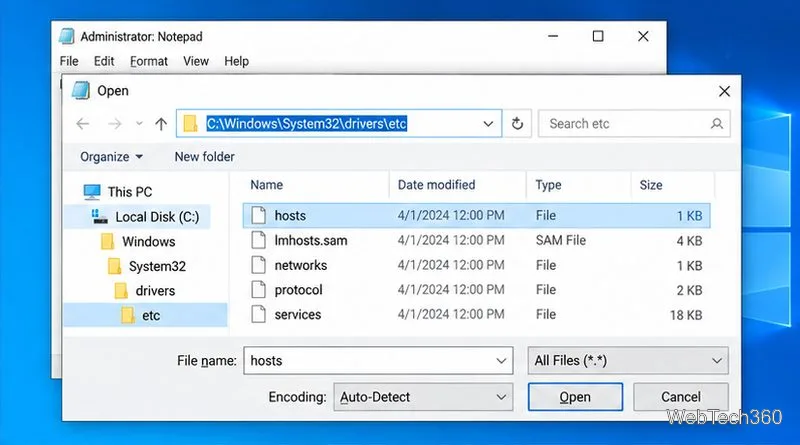Sort by Date modified column
The image size is (800, 445).
436,185
